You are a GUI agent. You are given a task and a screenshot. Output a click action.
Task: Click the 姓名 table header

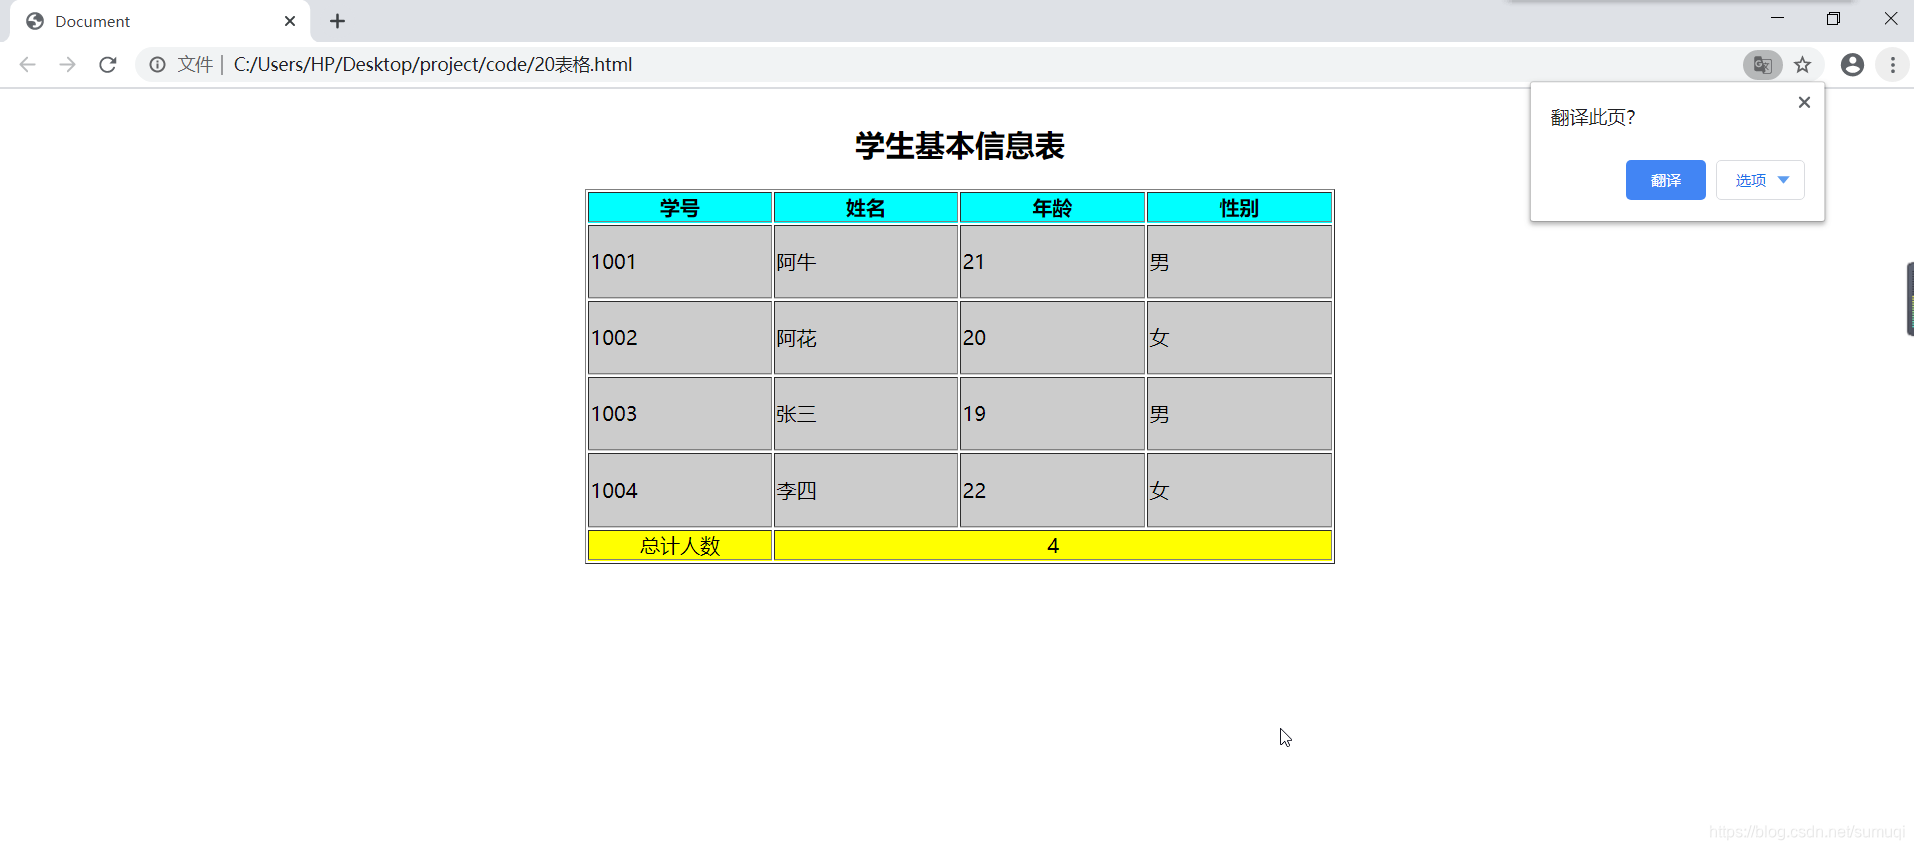click(866, 208)
